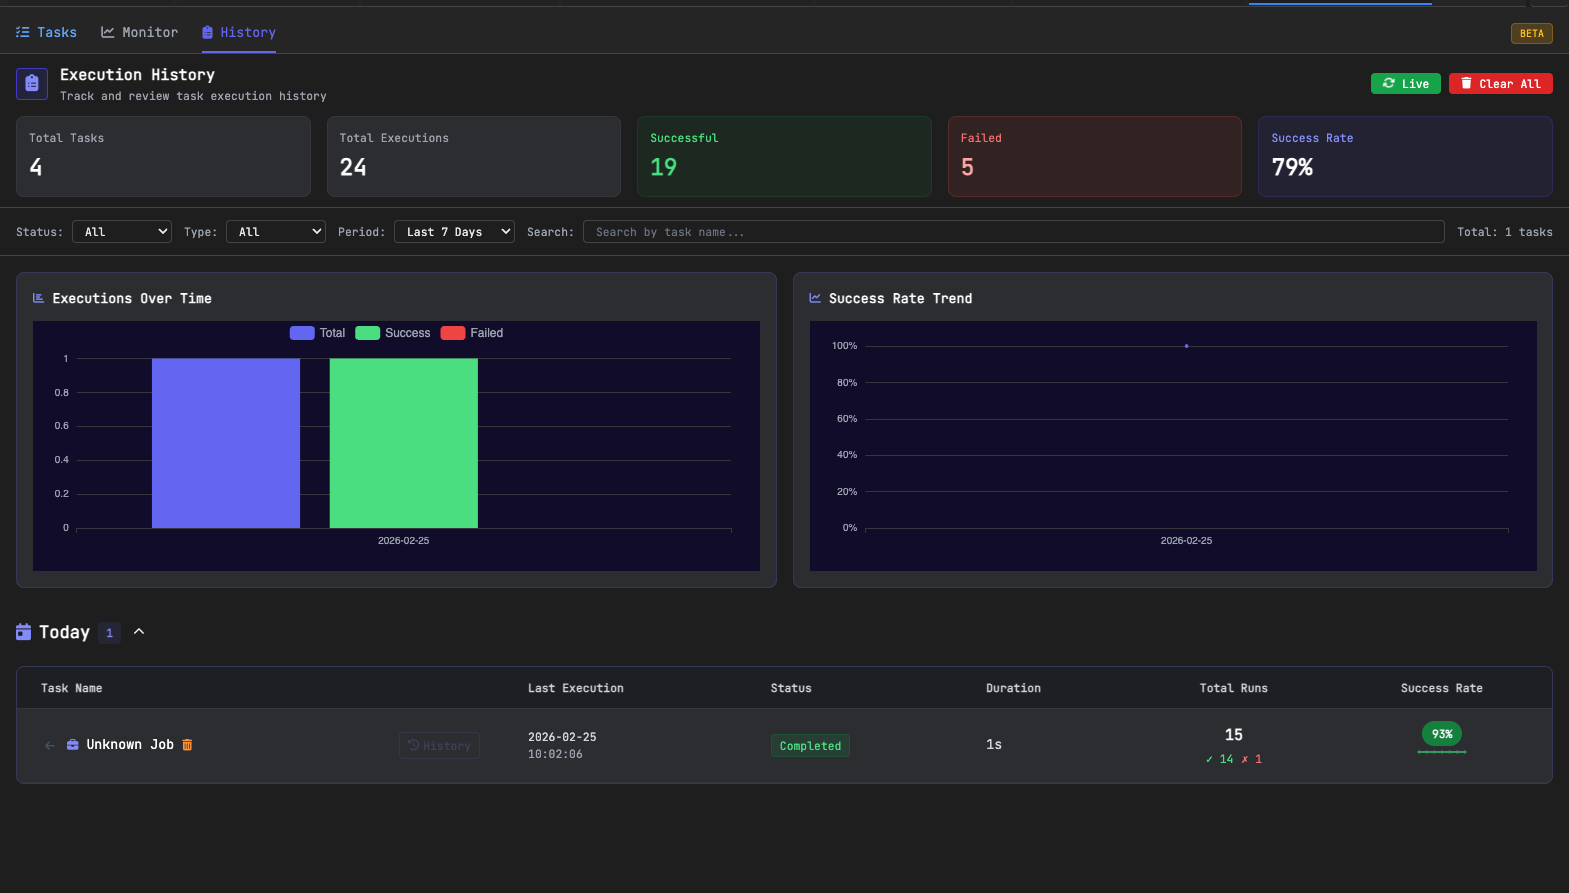Screen dimensions: 1569x893
Task: Click the Last Execution column header
Action: 576,688
